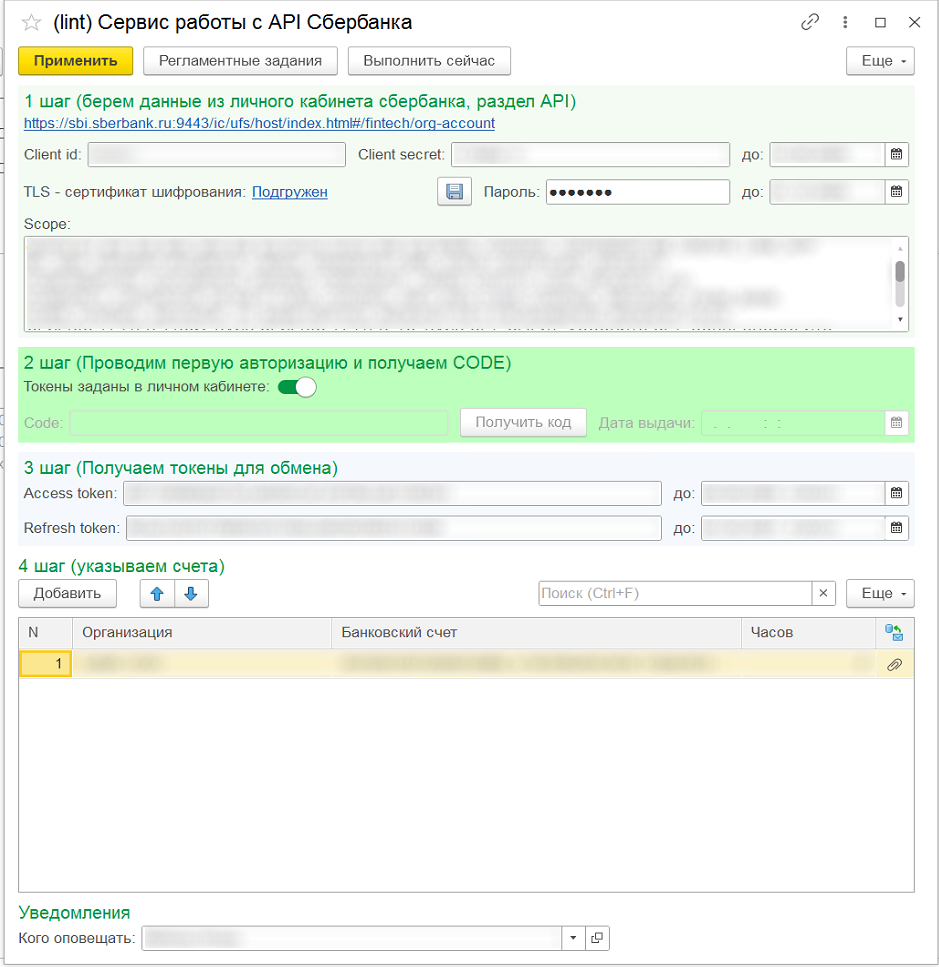The image size is (939, 967).
Task: Add window to favorites with star icon
Action: (31, 23)
